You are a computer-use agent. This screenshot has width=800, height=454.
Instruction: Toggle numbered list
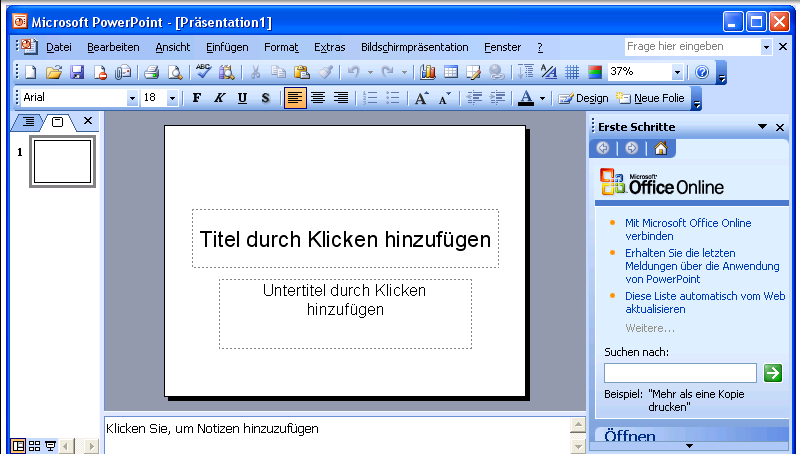tap(370, 98)
